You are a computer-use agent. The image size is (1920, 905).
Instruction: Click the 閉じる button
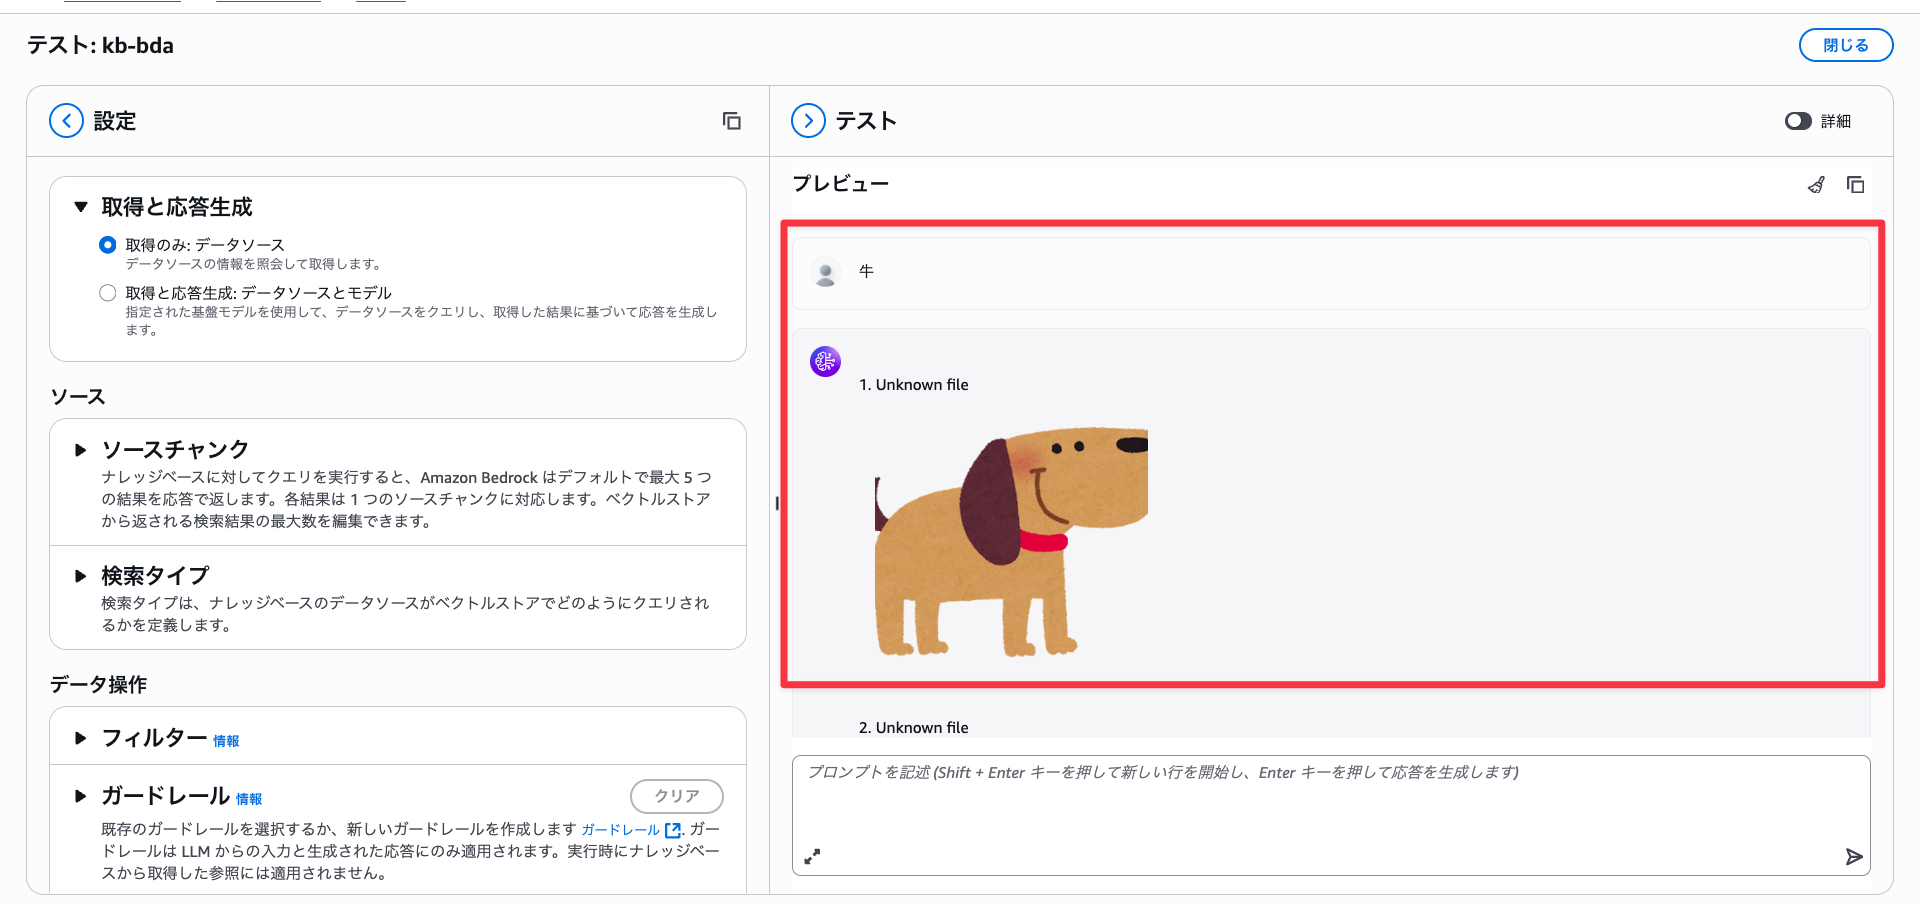click(x=1845, y=45)
